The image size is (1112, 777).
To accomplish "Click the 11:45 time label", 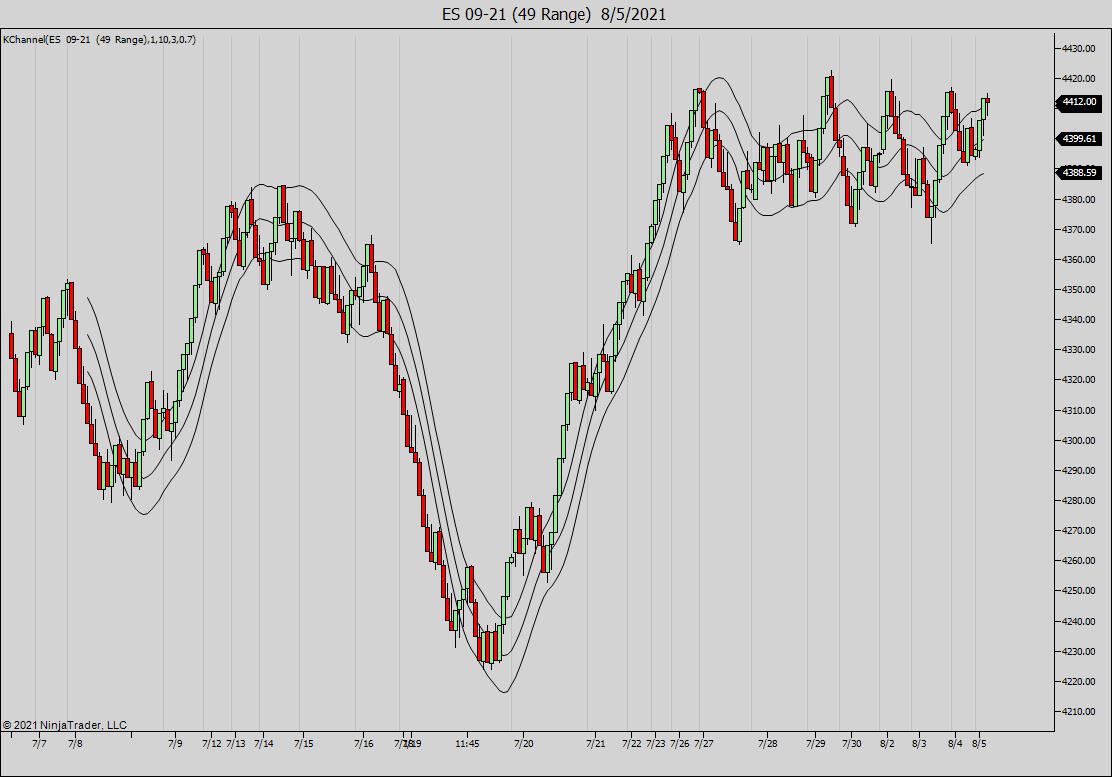I will pyautogui.click(x=467, y=744).
